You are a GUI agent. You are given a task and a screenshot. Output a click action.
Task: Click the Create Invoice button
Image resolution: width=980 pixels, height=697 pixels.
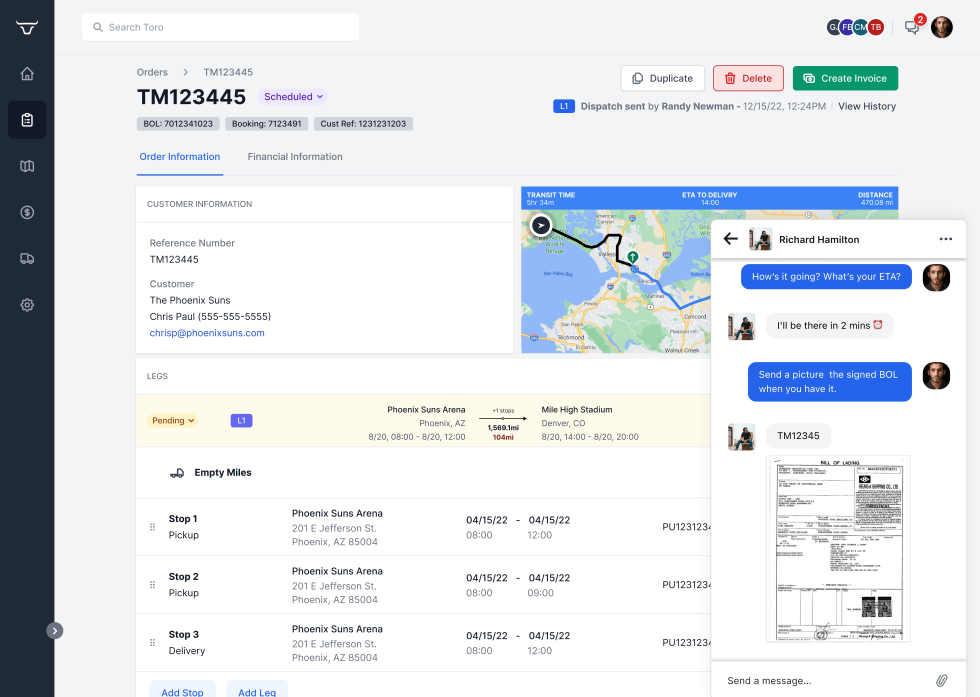coord(845,78)
